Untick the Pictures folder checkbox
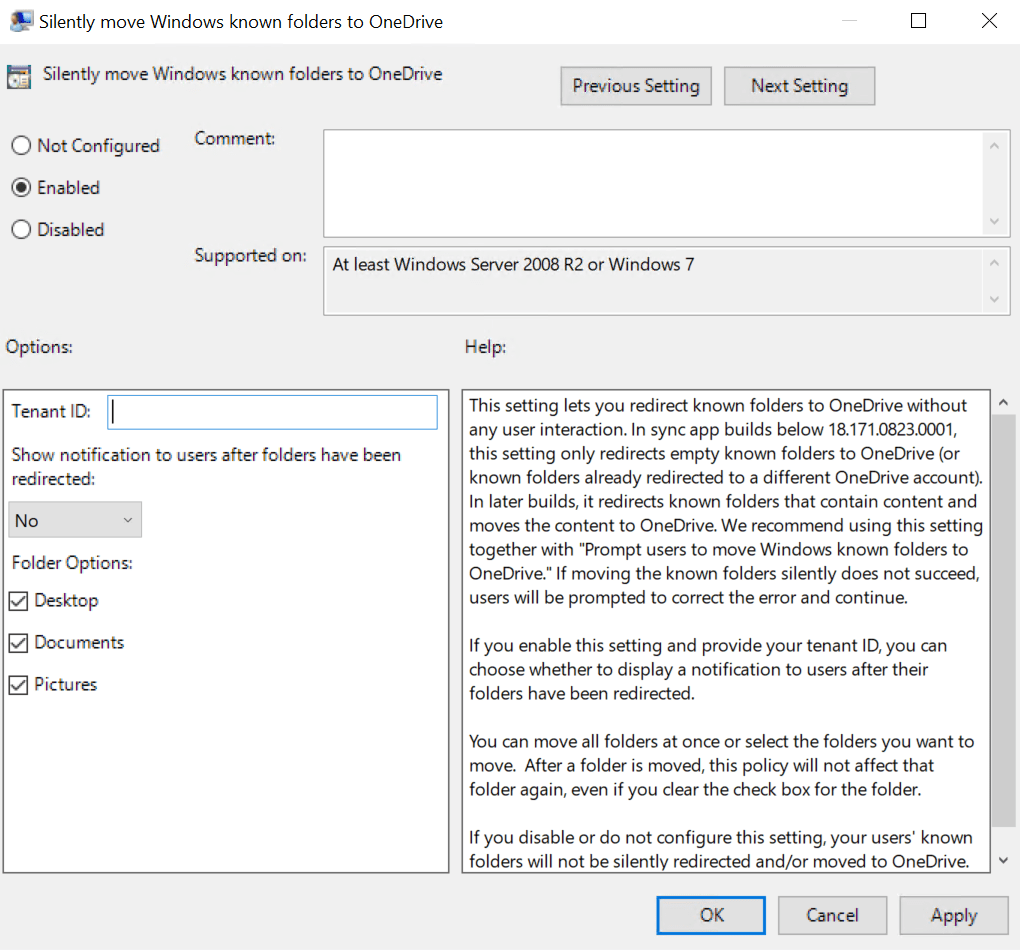This screenshot has width=1020, height=950. tap(18, 685)
